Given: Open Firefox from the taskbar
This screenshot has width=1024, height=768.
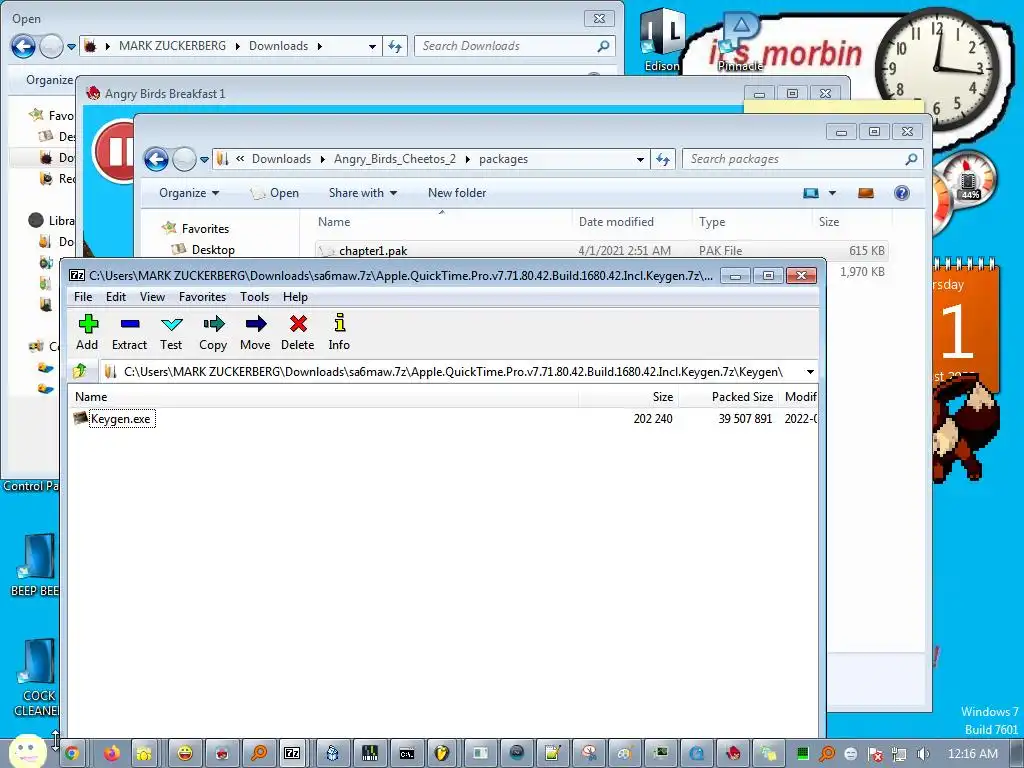Looking at the screenshot, I should click(112, 754).
